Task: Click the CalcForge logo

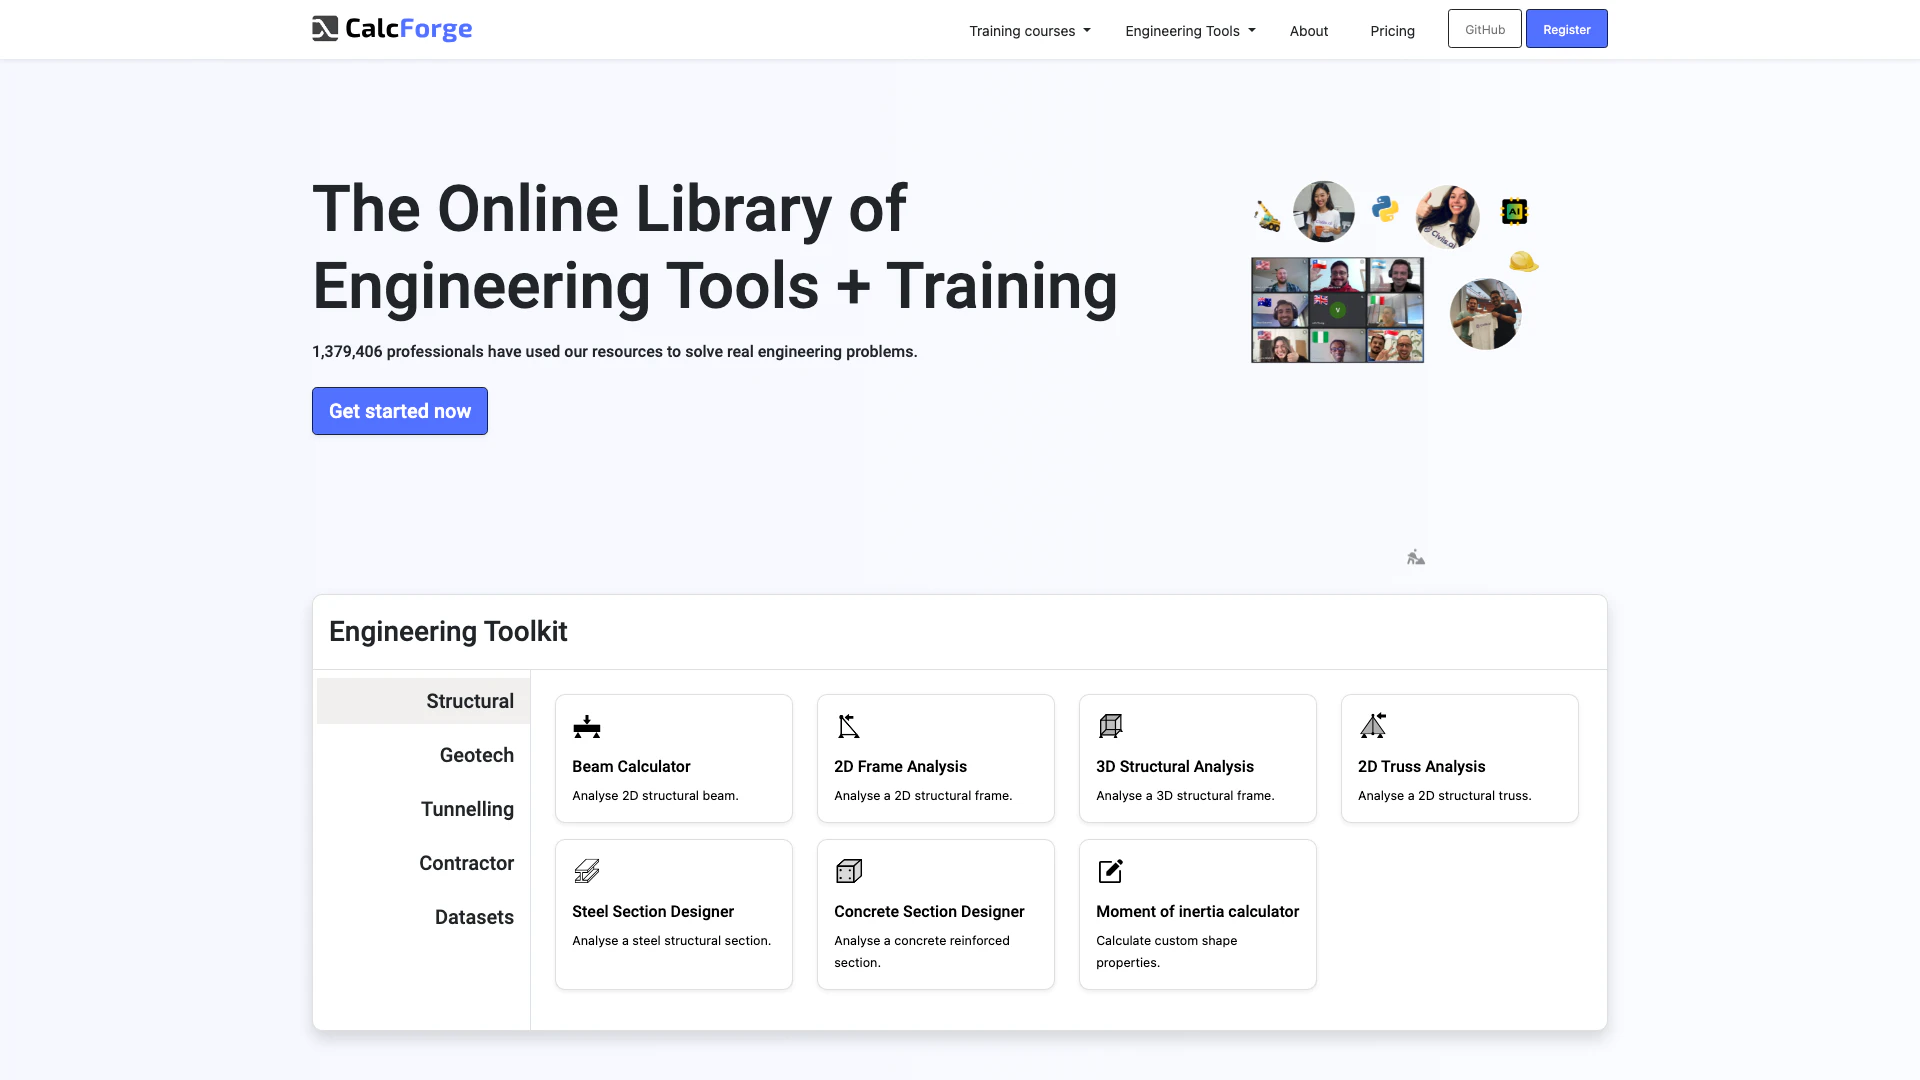Action: (391, 29)
